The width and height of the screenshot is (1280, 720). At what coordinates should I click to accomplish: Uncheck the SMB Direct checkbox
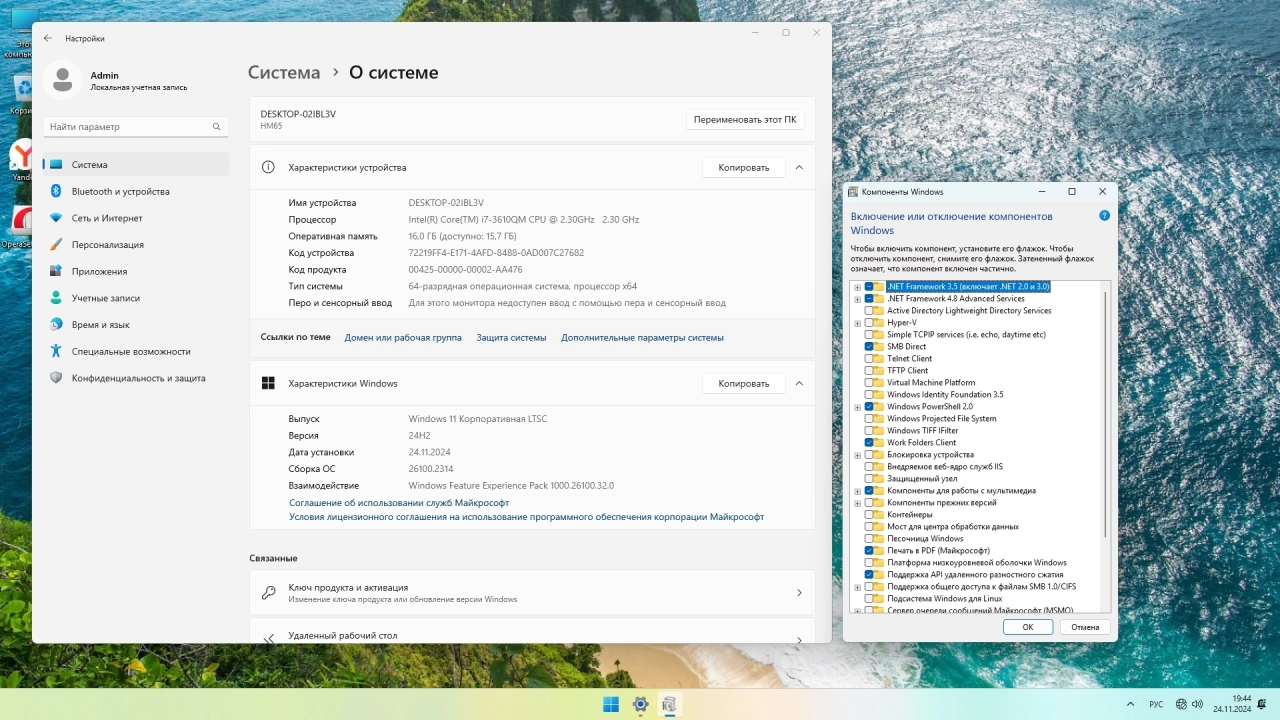click(869, 347)
